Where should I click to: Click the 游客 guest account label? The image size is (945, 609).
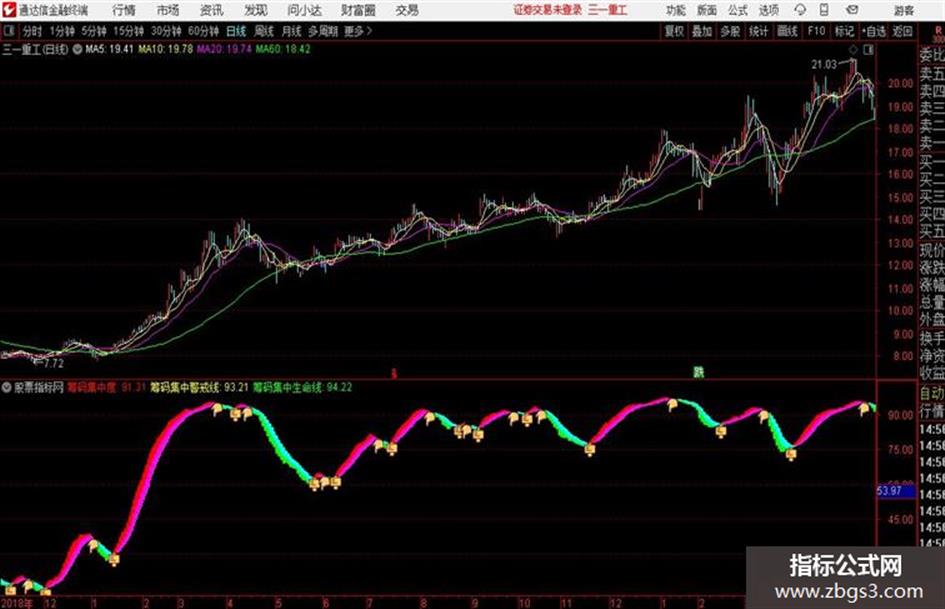coord(904,10)
